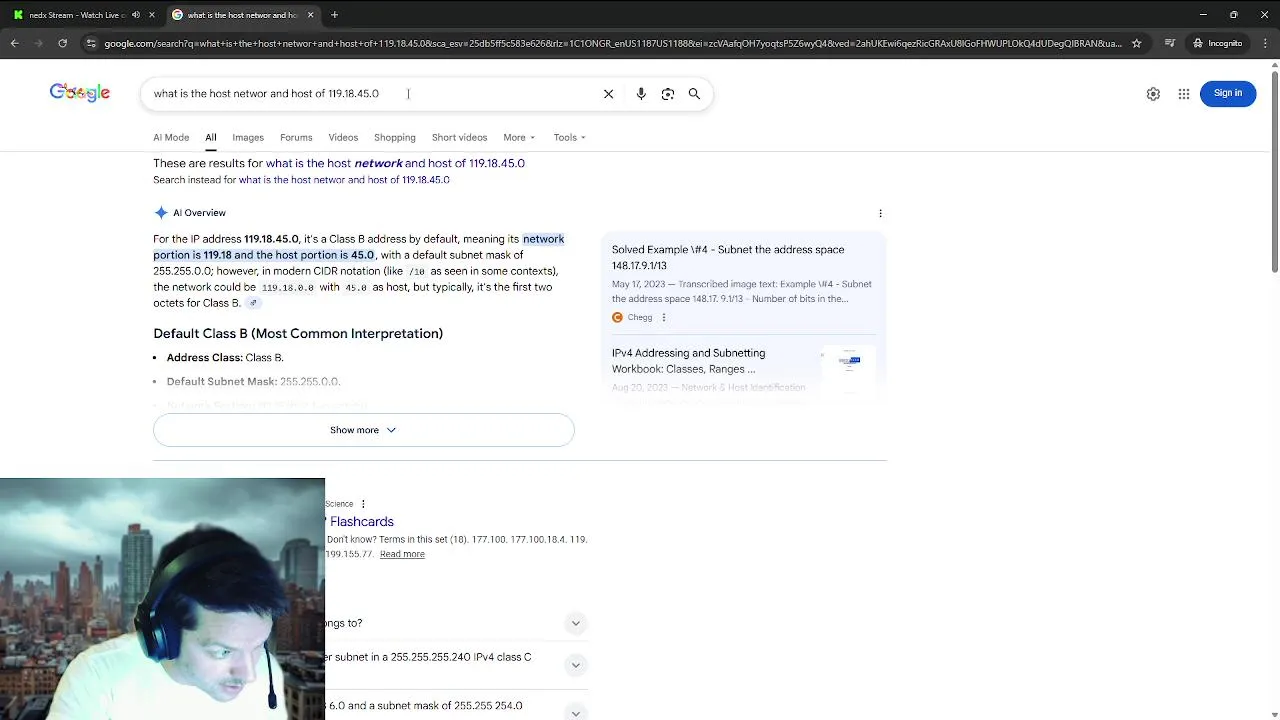Switch to AI Mode tab

(171, 137)
